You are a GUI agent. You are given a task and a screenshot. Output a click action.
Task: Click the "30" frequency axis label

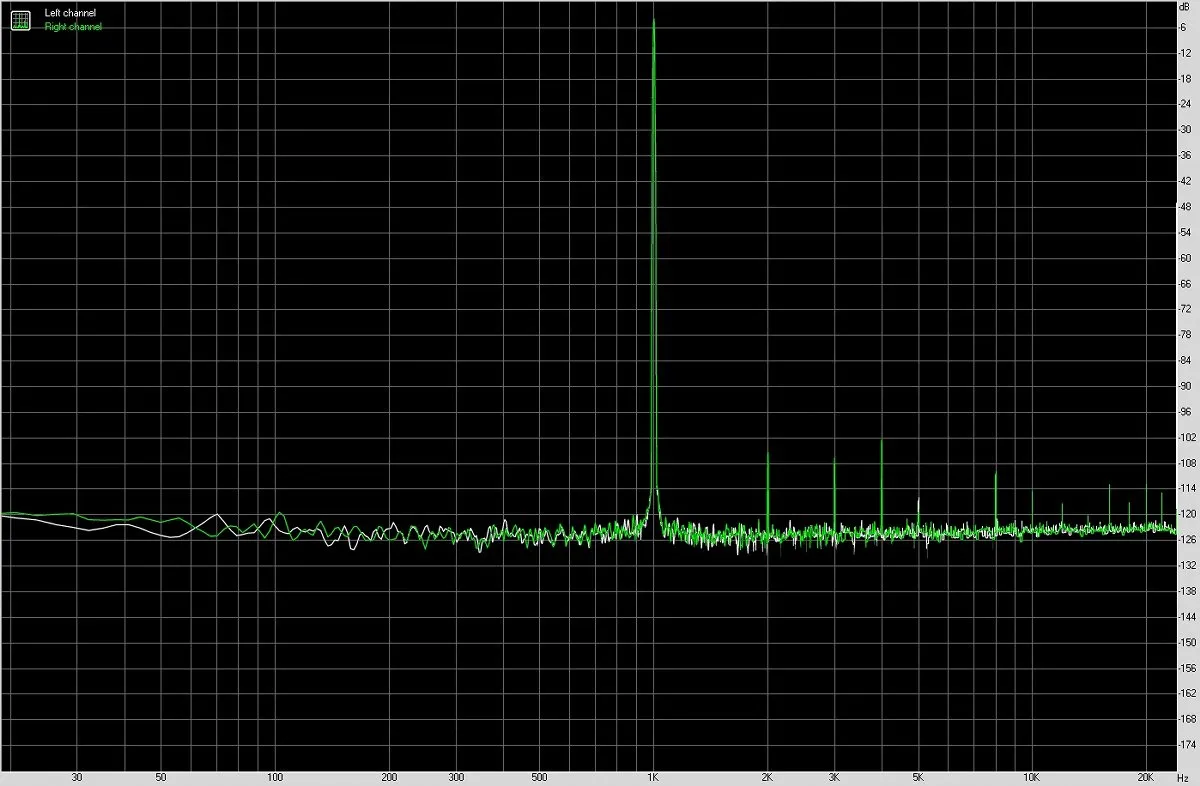click(x=77, y=776)
